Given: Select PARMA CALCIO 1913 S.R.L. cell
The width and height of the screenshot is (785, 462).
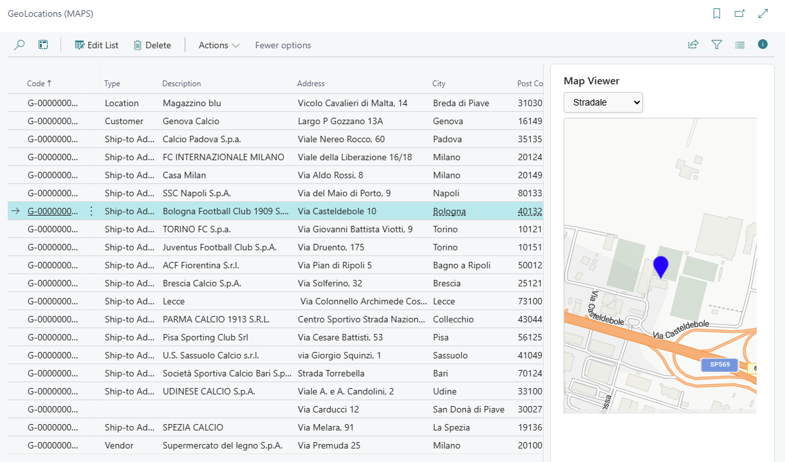Looking at the screenshot, I should pyautogui.click(x=216, y=319).
